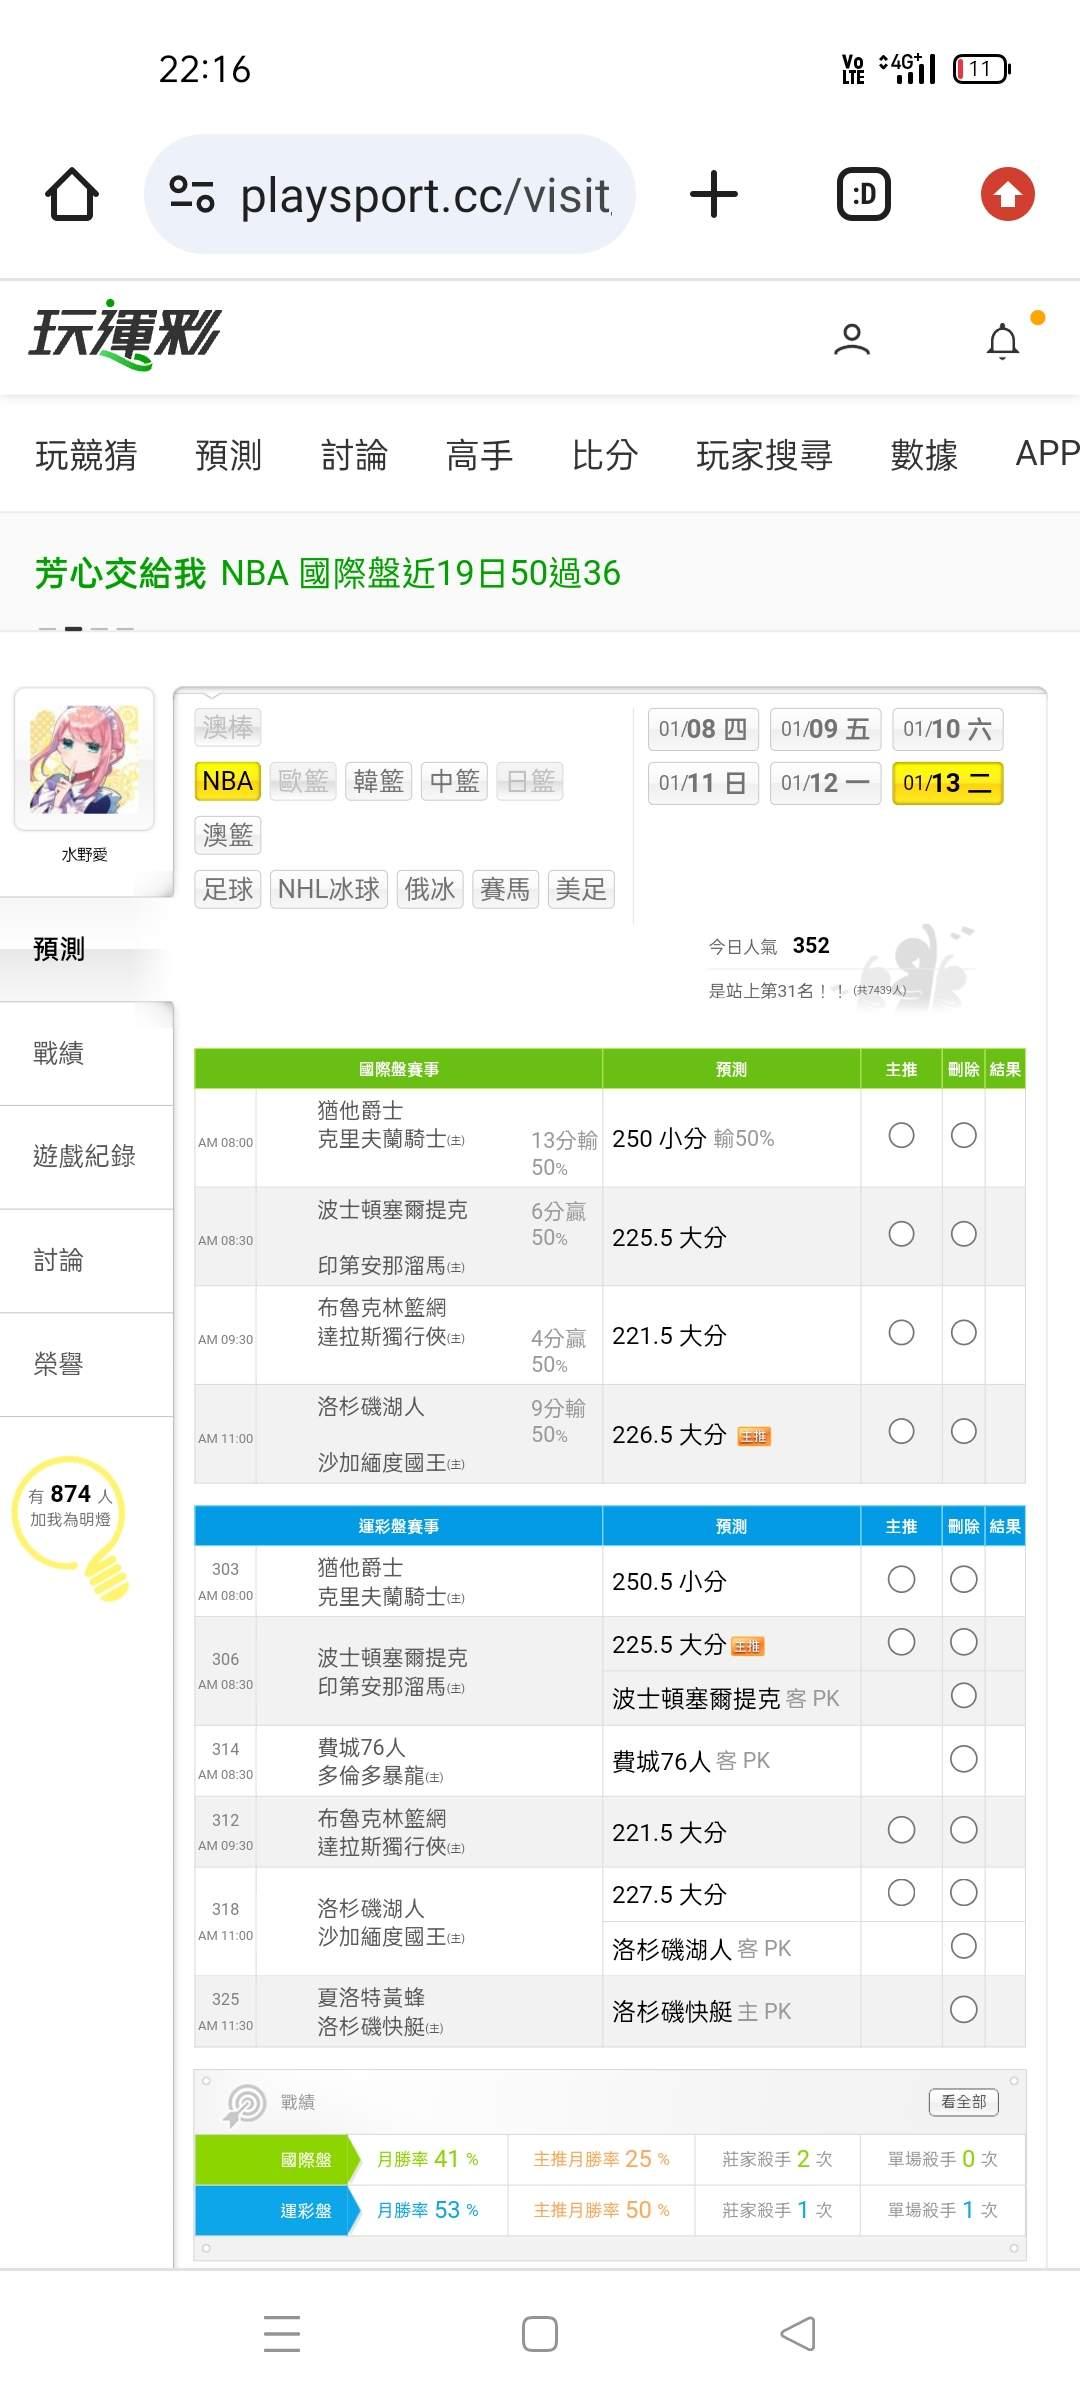Tap the playsport.cc address bar
1080x2400 pixels.
425,194
